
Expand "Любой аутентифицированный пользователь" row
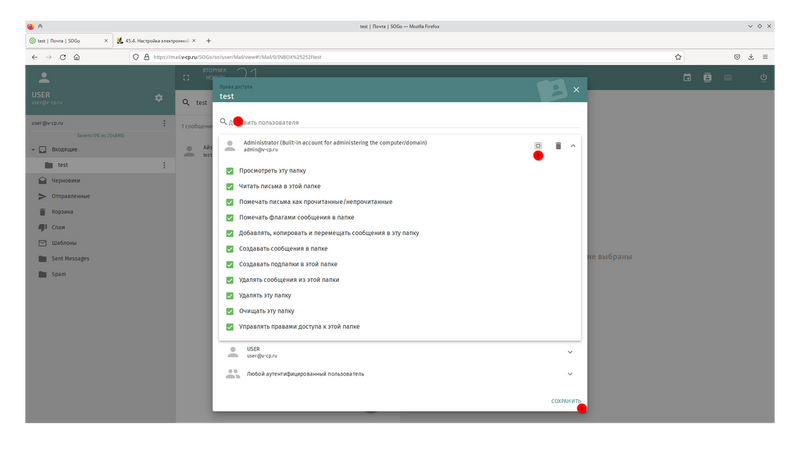570,374
